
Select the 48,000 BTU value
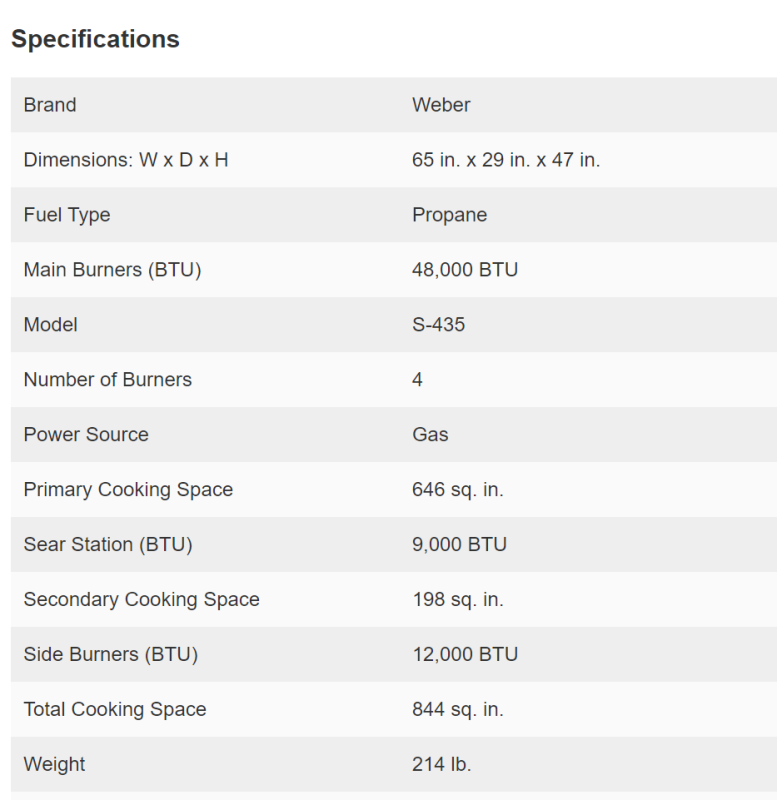tap(465, 270)
